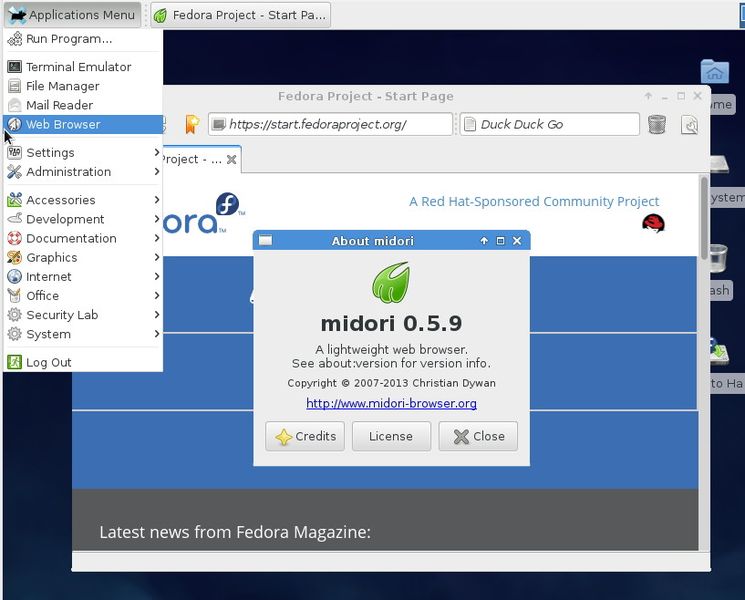
Task: Open A Red Hat-Sponsored Community Project link
Action: click(x=534, y=201)
